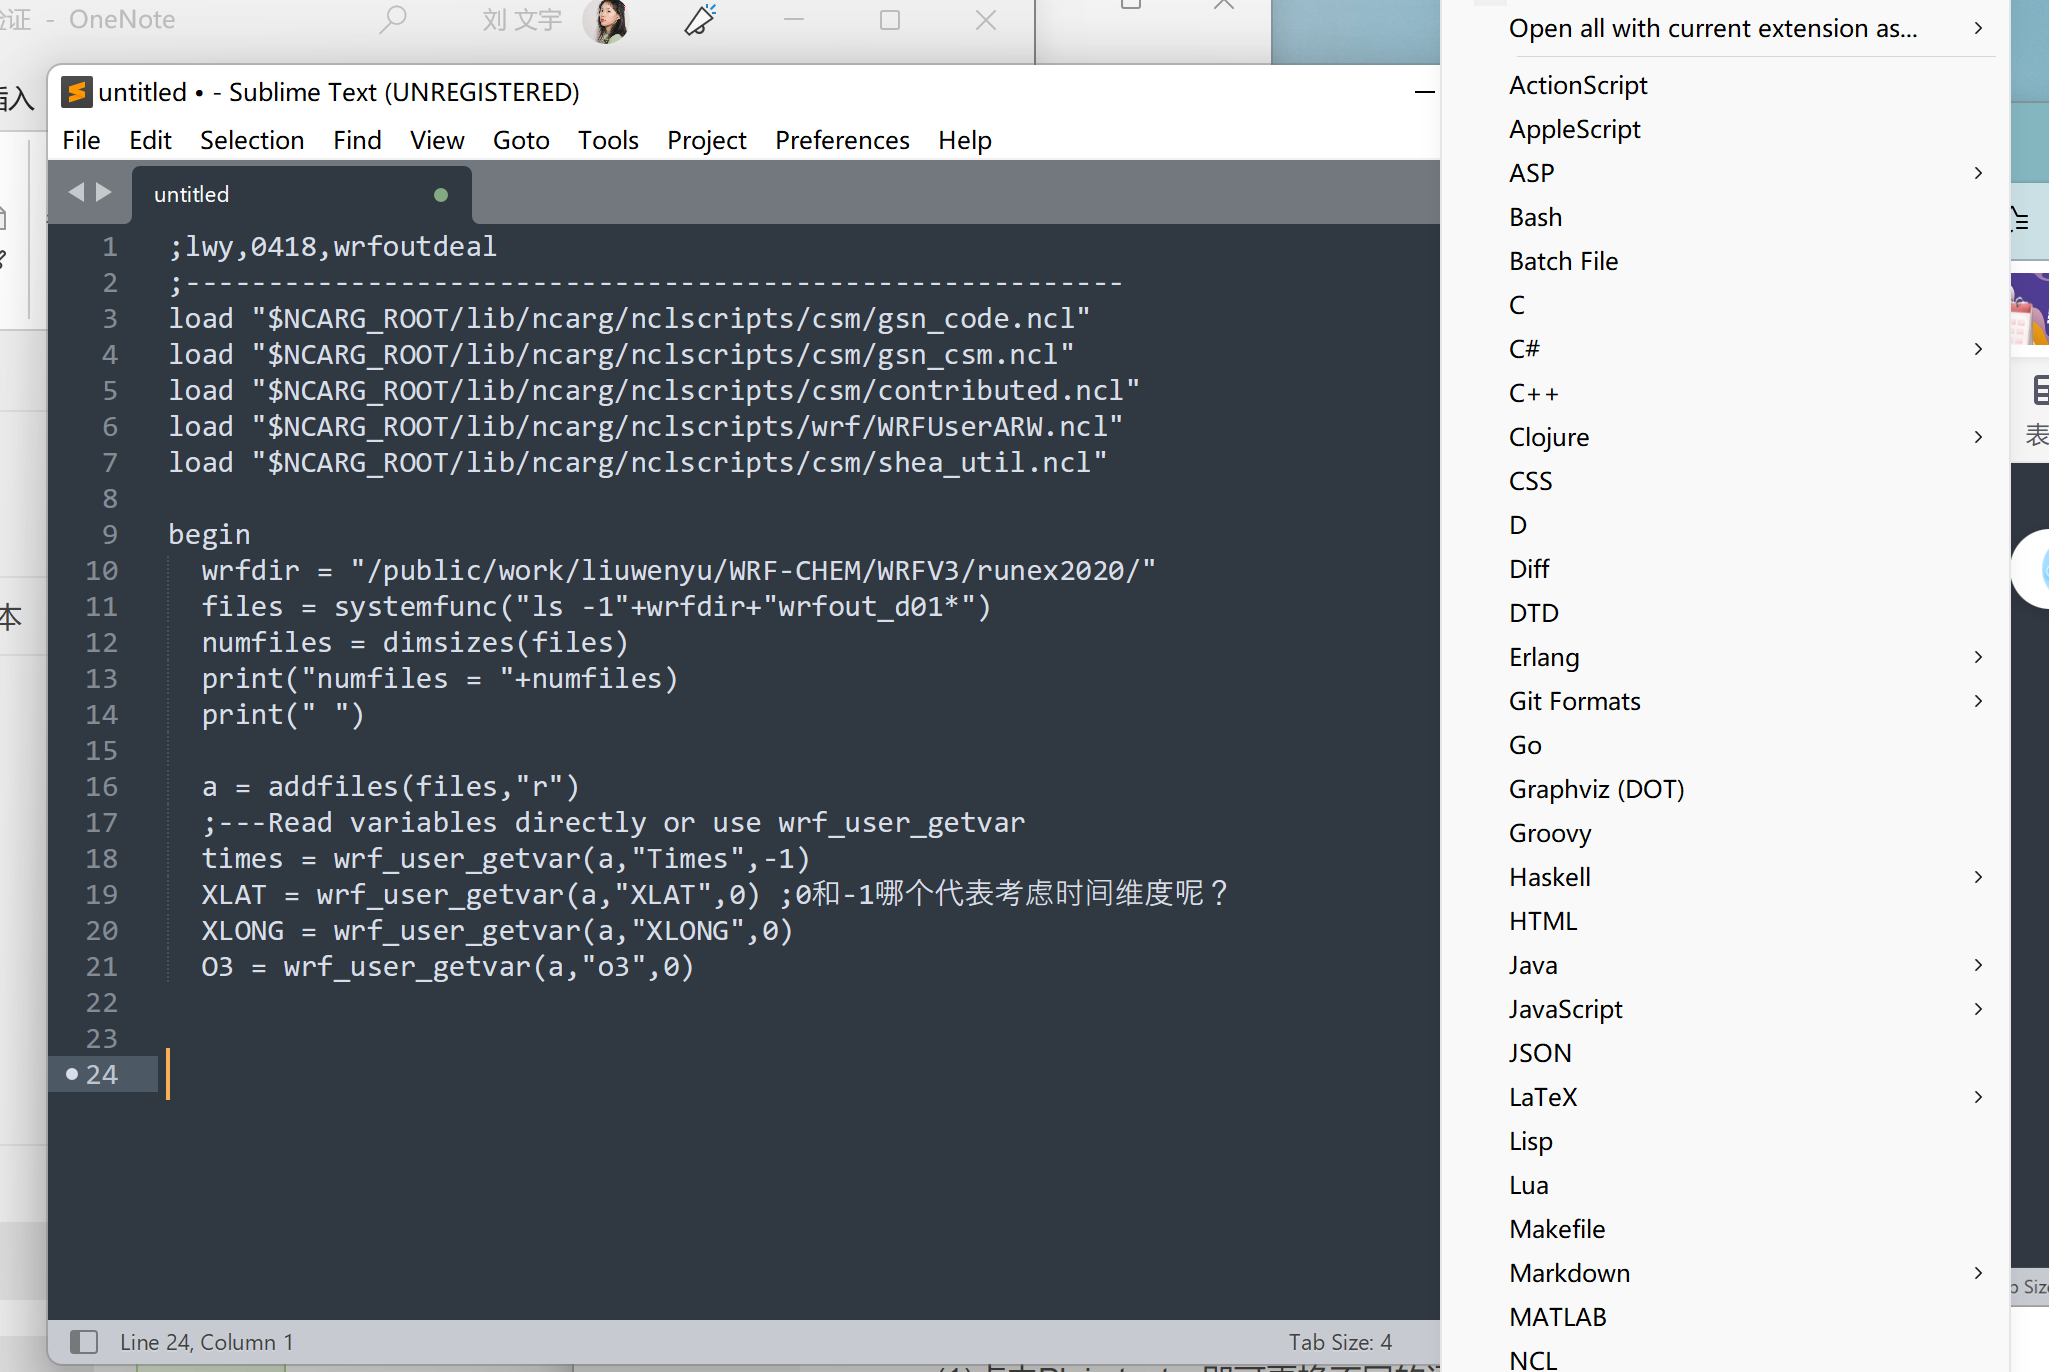Click the previous tab left arrow

(x=76, y=192)
